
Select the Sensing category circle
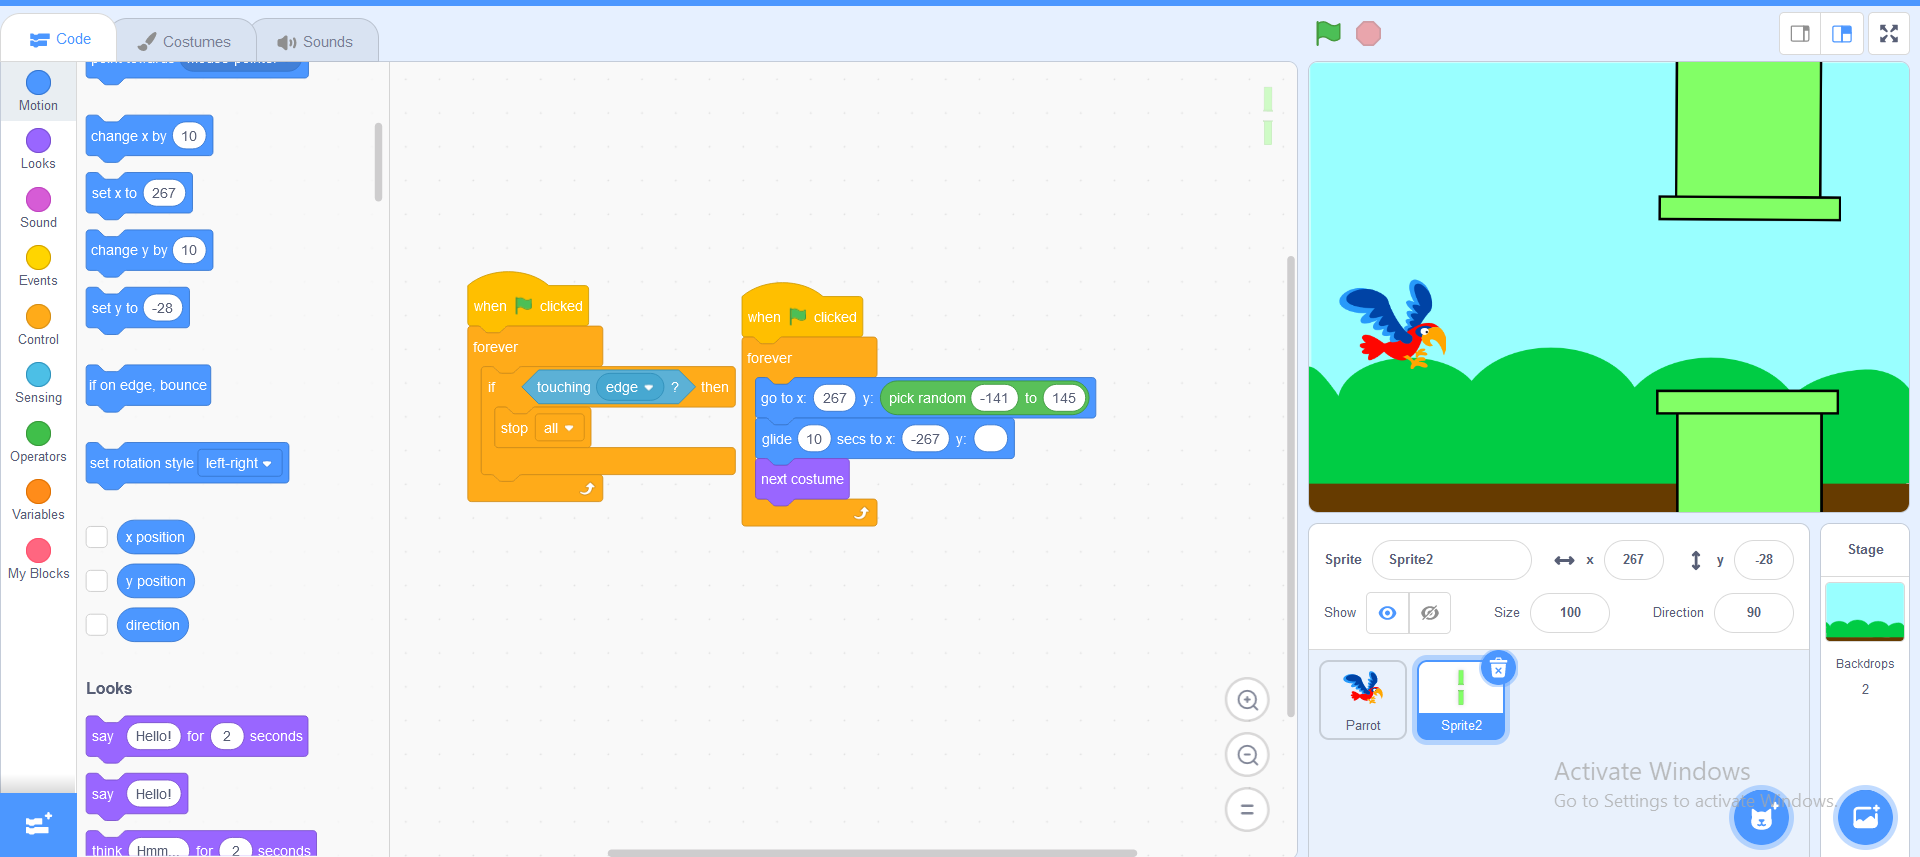coord(38,374)
